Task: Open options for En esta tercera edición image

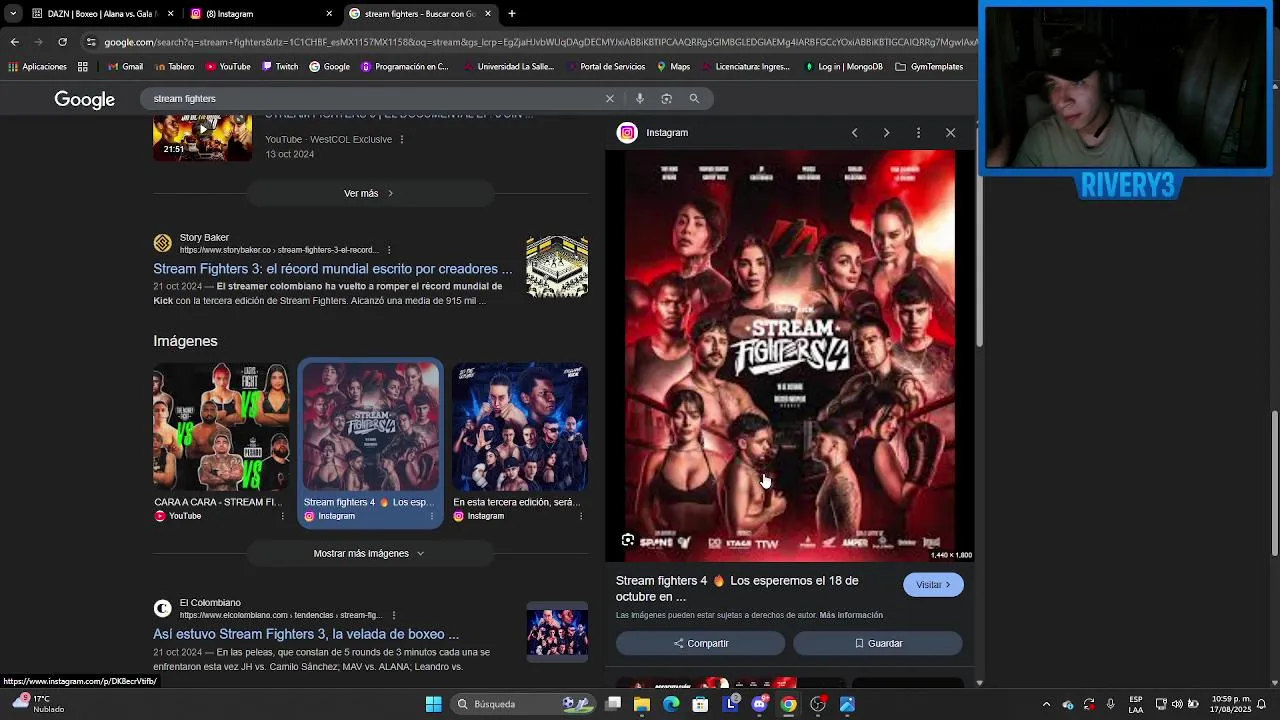Action: coord(581,516)
